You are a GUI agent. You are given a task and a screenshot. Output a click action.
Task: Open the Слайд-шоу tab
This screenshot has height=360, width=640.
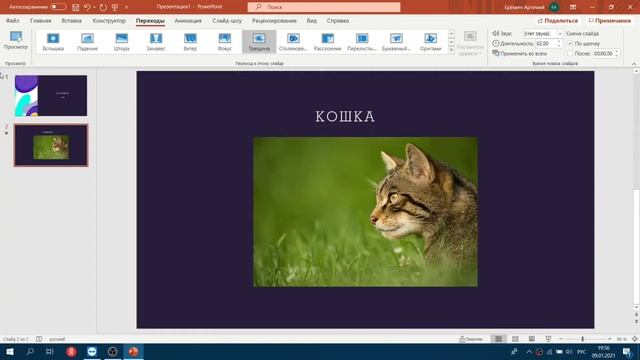(227, 20)
